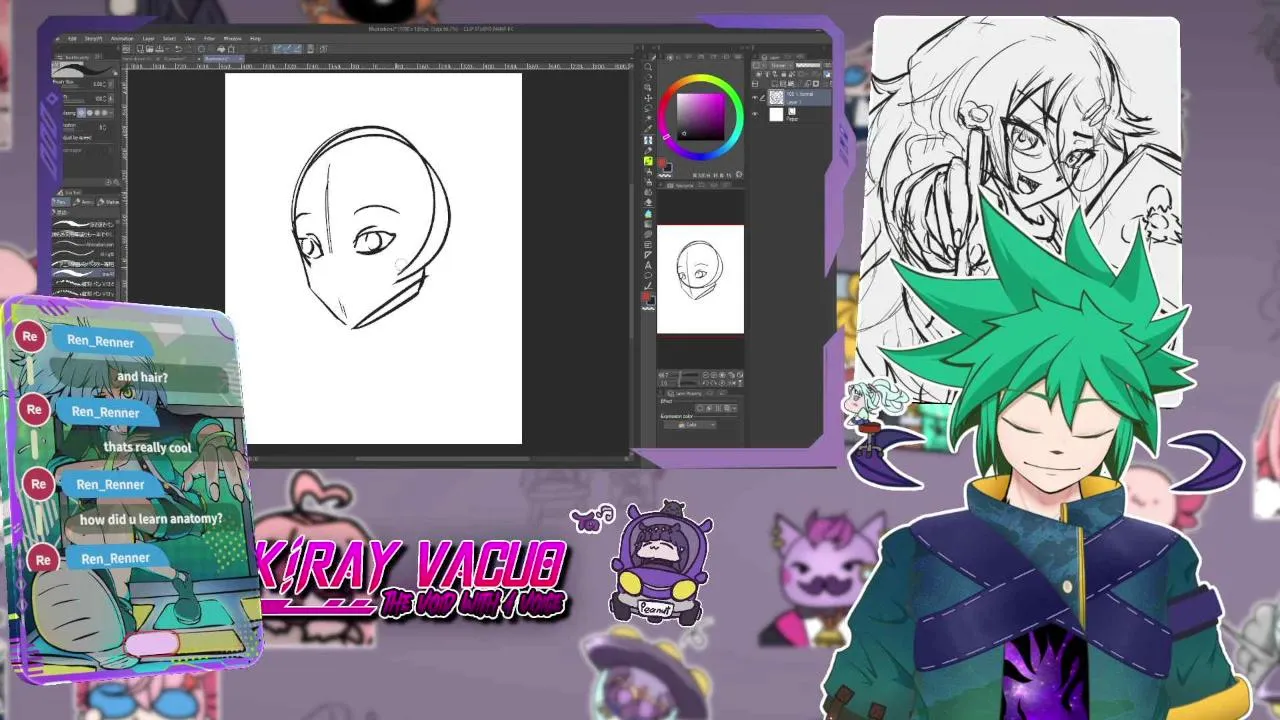Viewport: 1280px width, 720px height.
Task: Select the lasso Selection area tool
Action: 648,108
